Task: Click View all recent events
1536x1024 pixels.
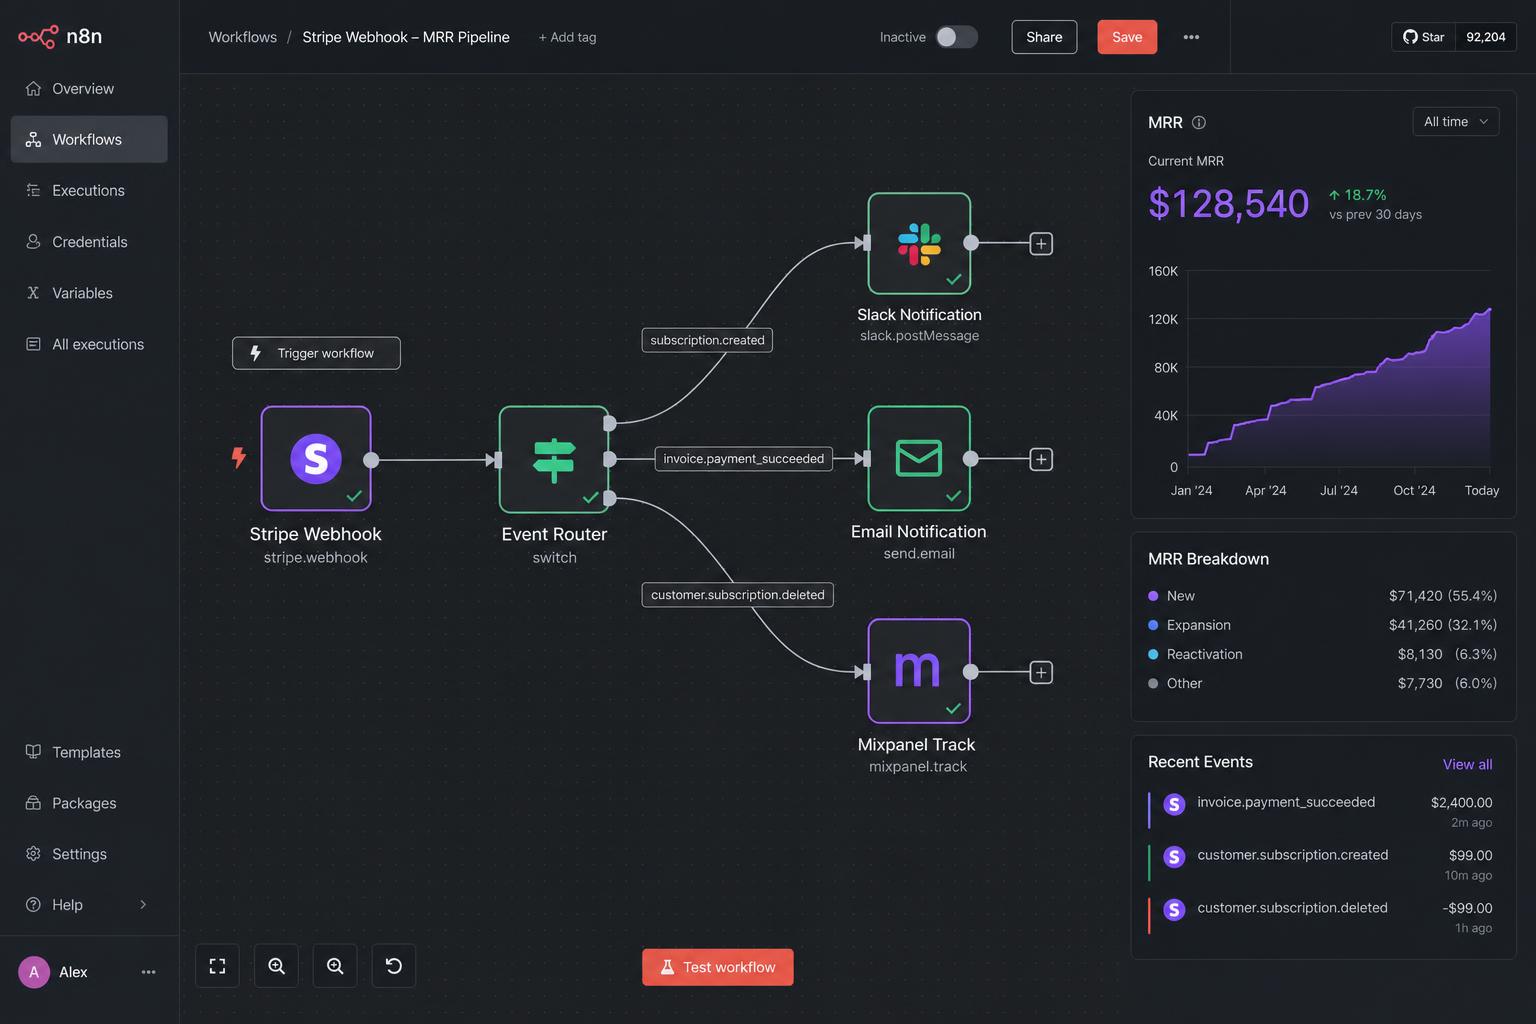Action: [x=1467, y=765]
